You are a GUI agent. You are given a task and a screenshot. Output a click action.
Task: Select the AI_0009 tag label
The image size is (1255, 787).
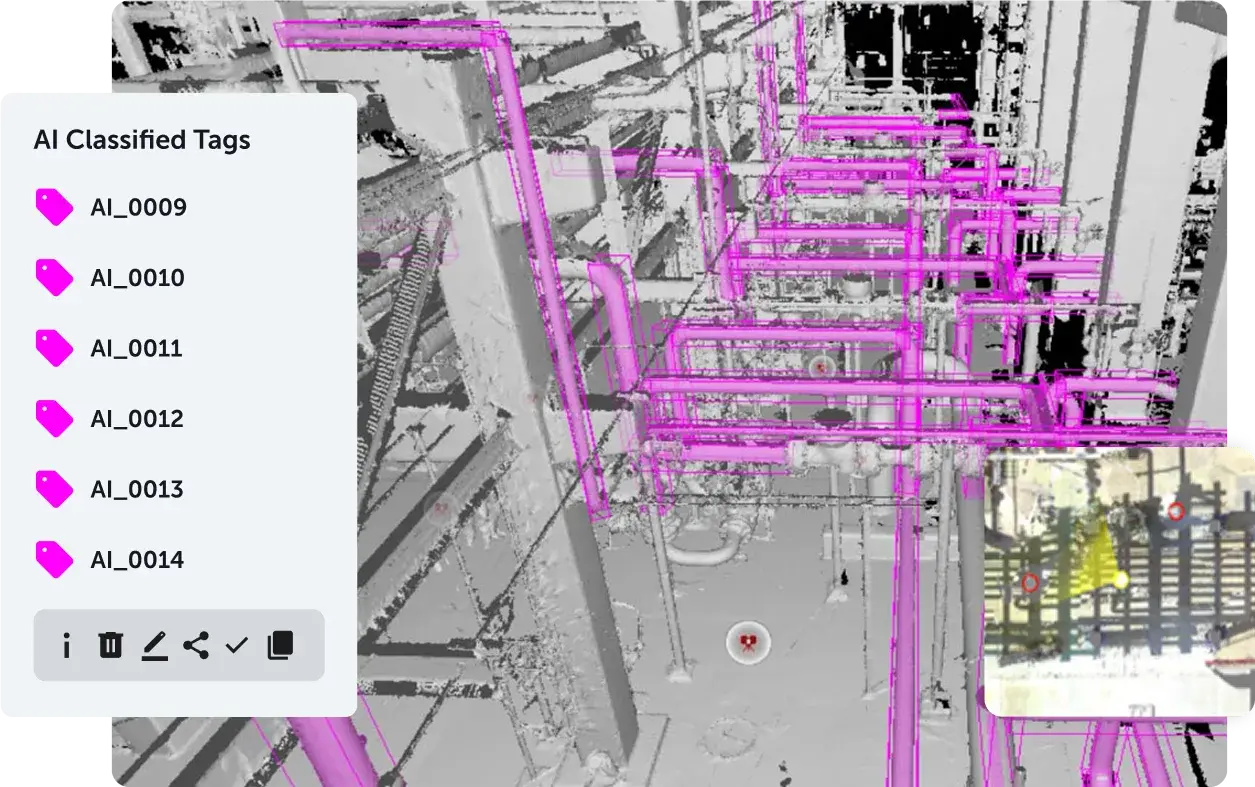pos(138,208)
